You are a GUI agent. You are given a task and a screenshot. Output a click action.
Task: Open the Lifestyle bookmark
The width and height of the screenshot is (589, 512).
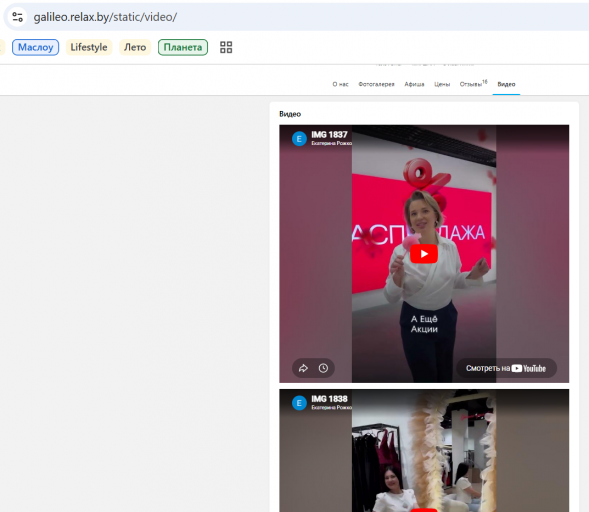click(x=89, y=47)
